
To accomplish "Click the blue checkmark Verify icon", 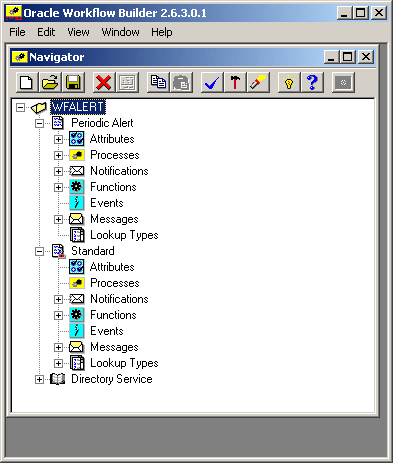I will [x=212, y=82].
